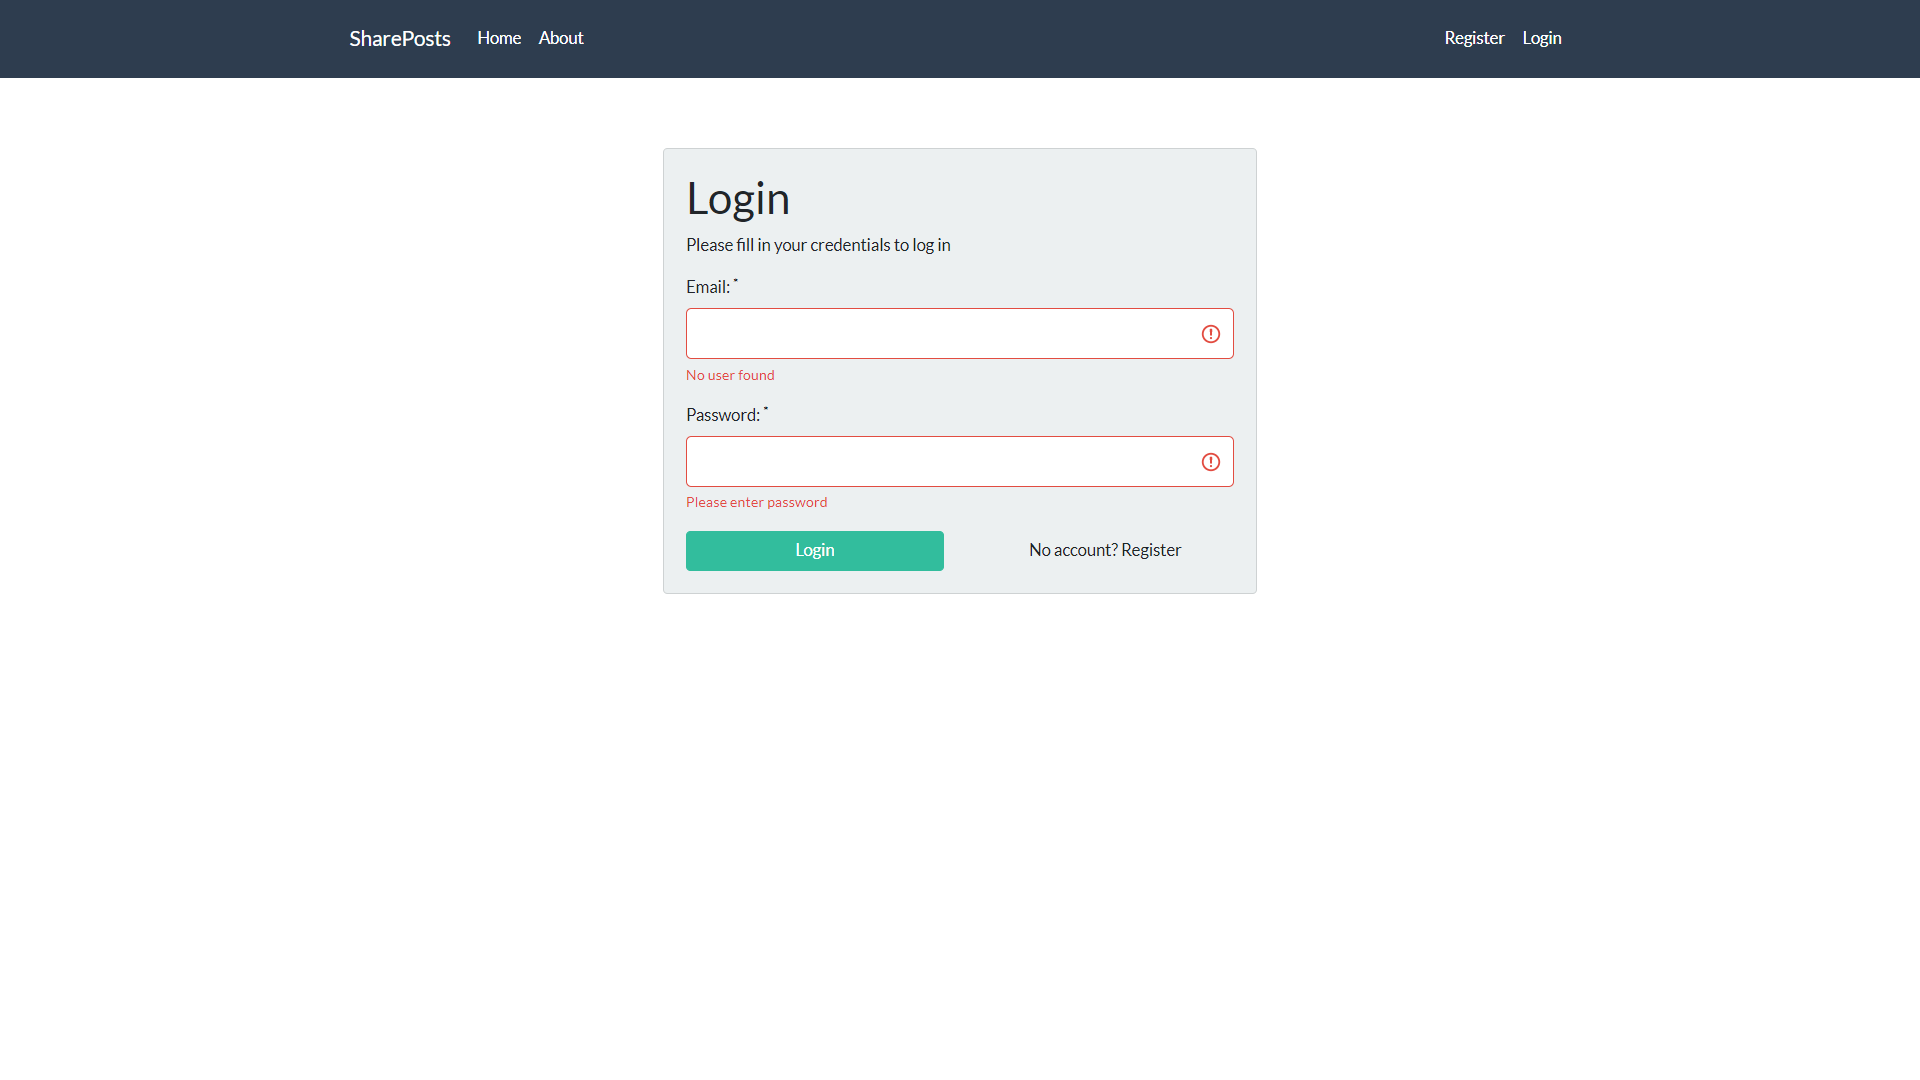This screenshot has width=1920, height=1080.
Task: Click the Register link to sign up
Action: [x=1473, y=38]
